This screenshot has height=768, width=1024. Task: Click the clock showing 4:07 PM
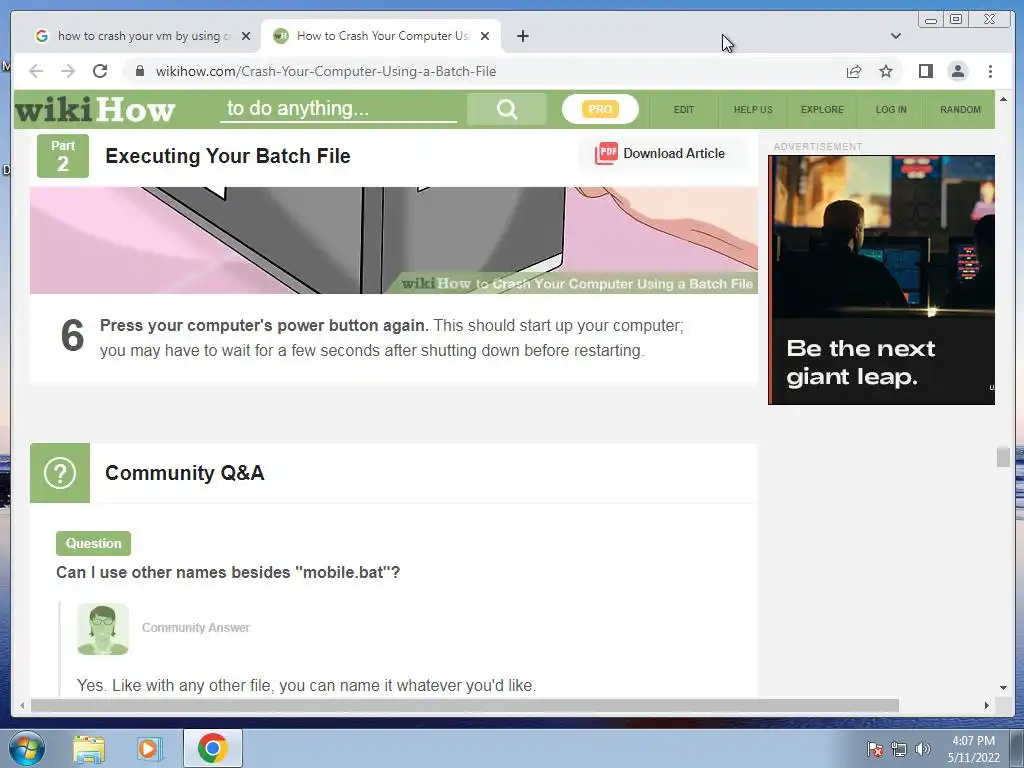pyautogui.click(x=974, y=749)
